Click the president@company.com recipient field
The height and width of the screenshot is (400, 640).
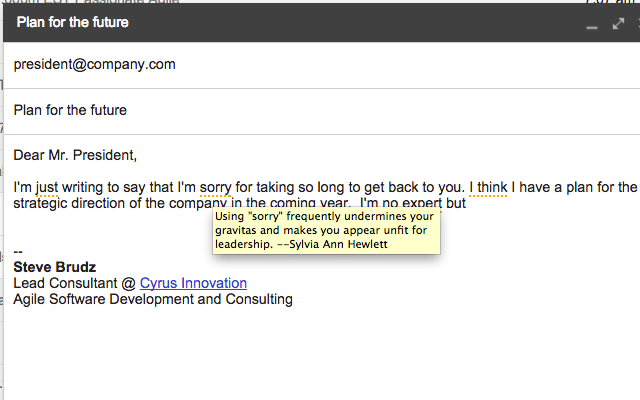[322, 64]
